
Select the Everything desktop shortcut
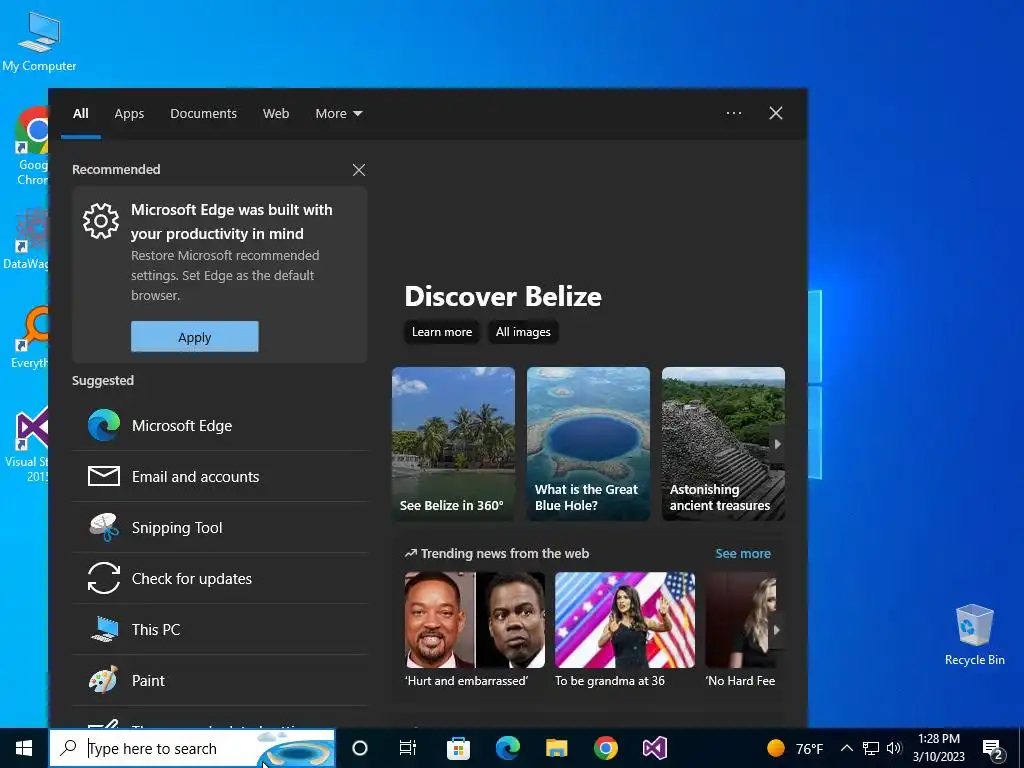coord(30,337)
